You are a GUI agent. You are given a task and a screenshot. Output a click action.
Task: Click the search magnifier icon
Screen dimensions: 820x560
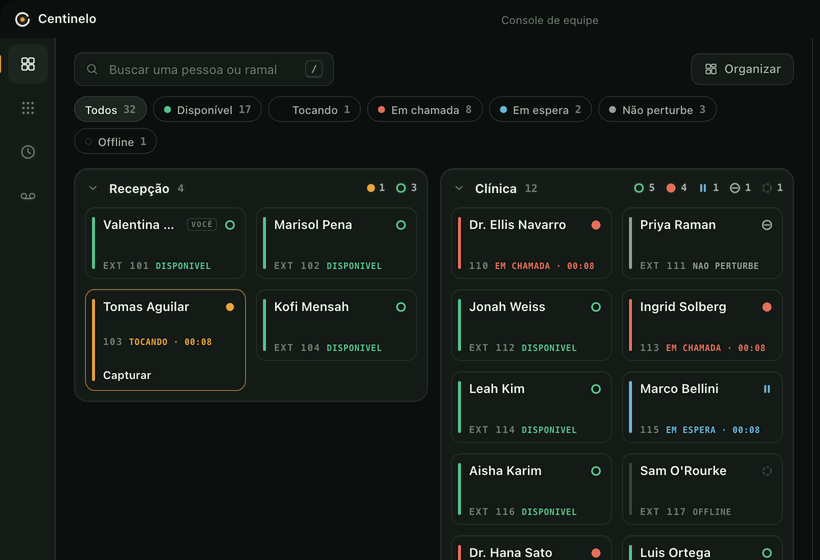[x=92, y=70]
